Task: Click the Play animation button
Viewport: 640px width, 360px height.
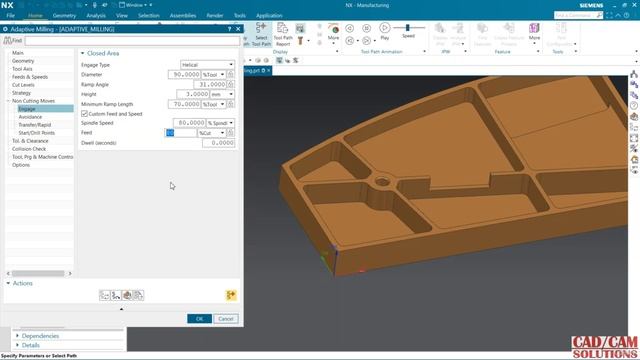Action: 384,28
